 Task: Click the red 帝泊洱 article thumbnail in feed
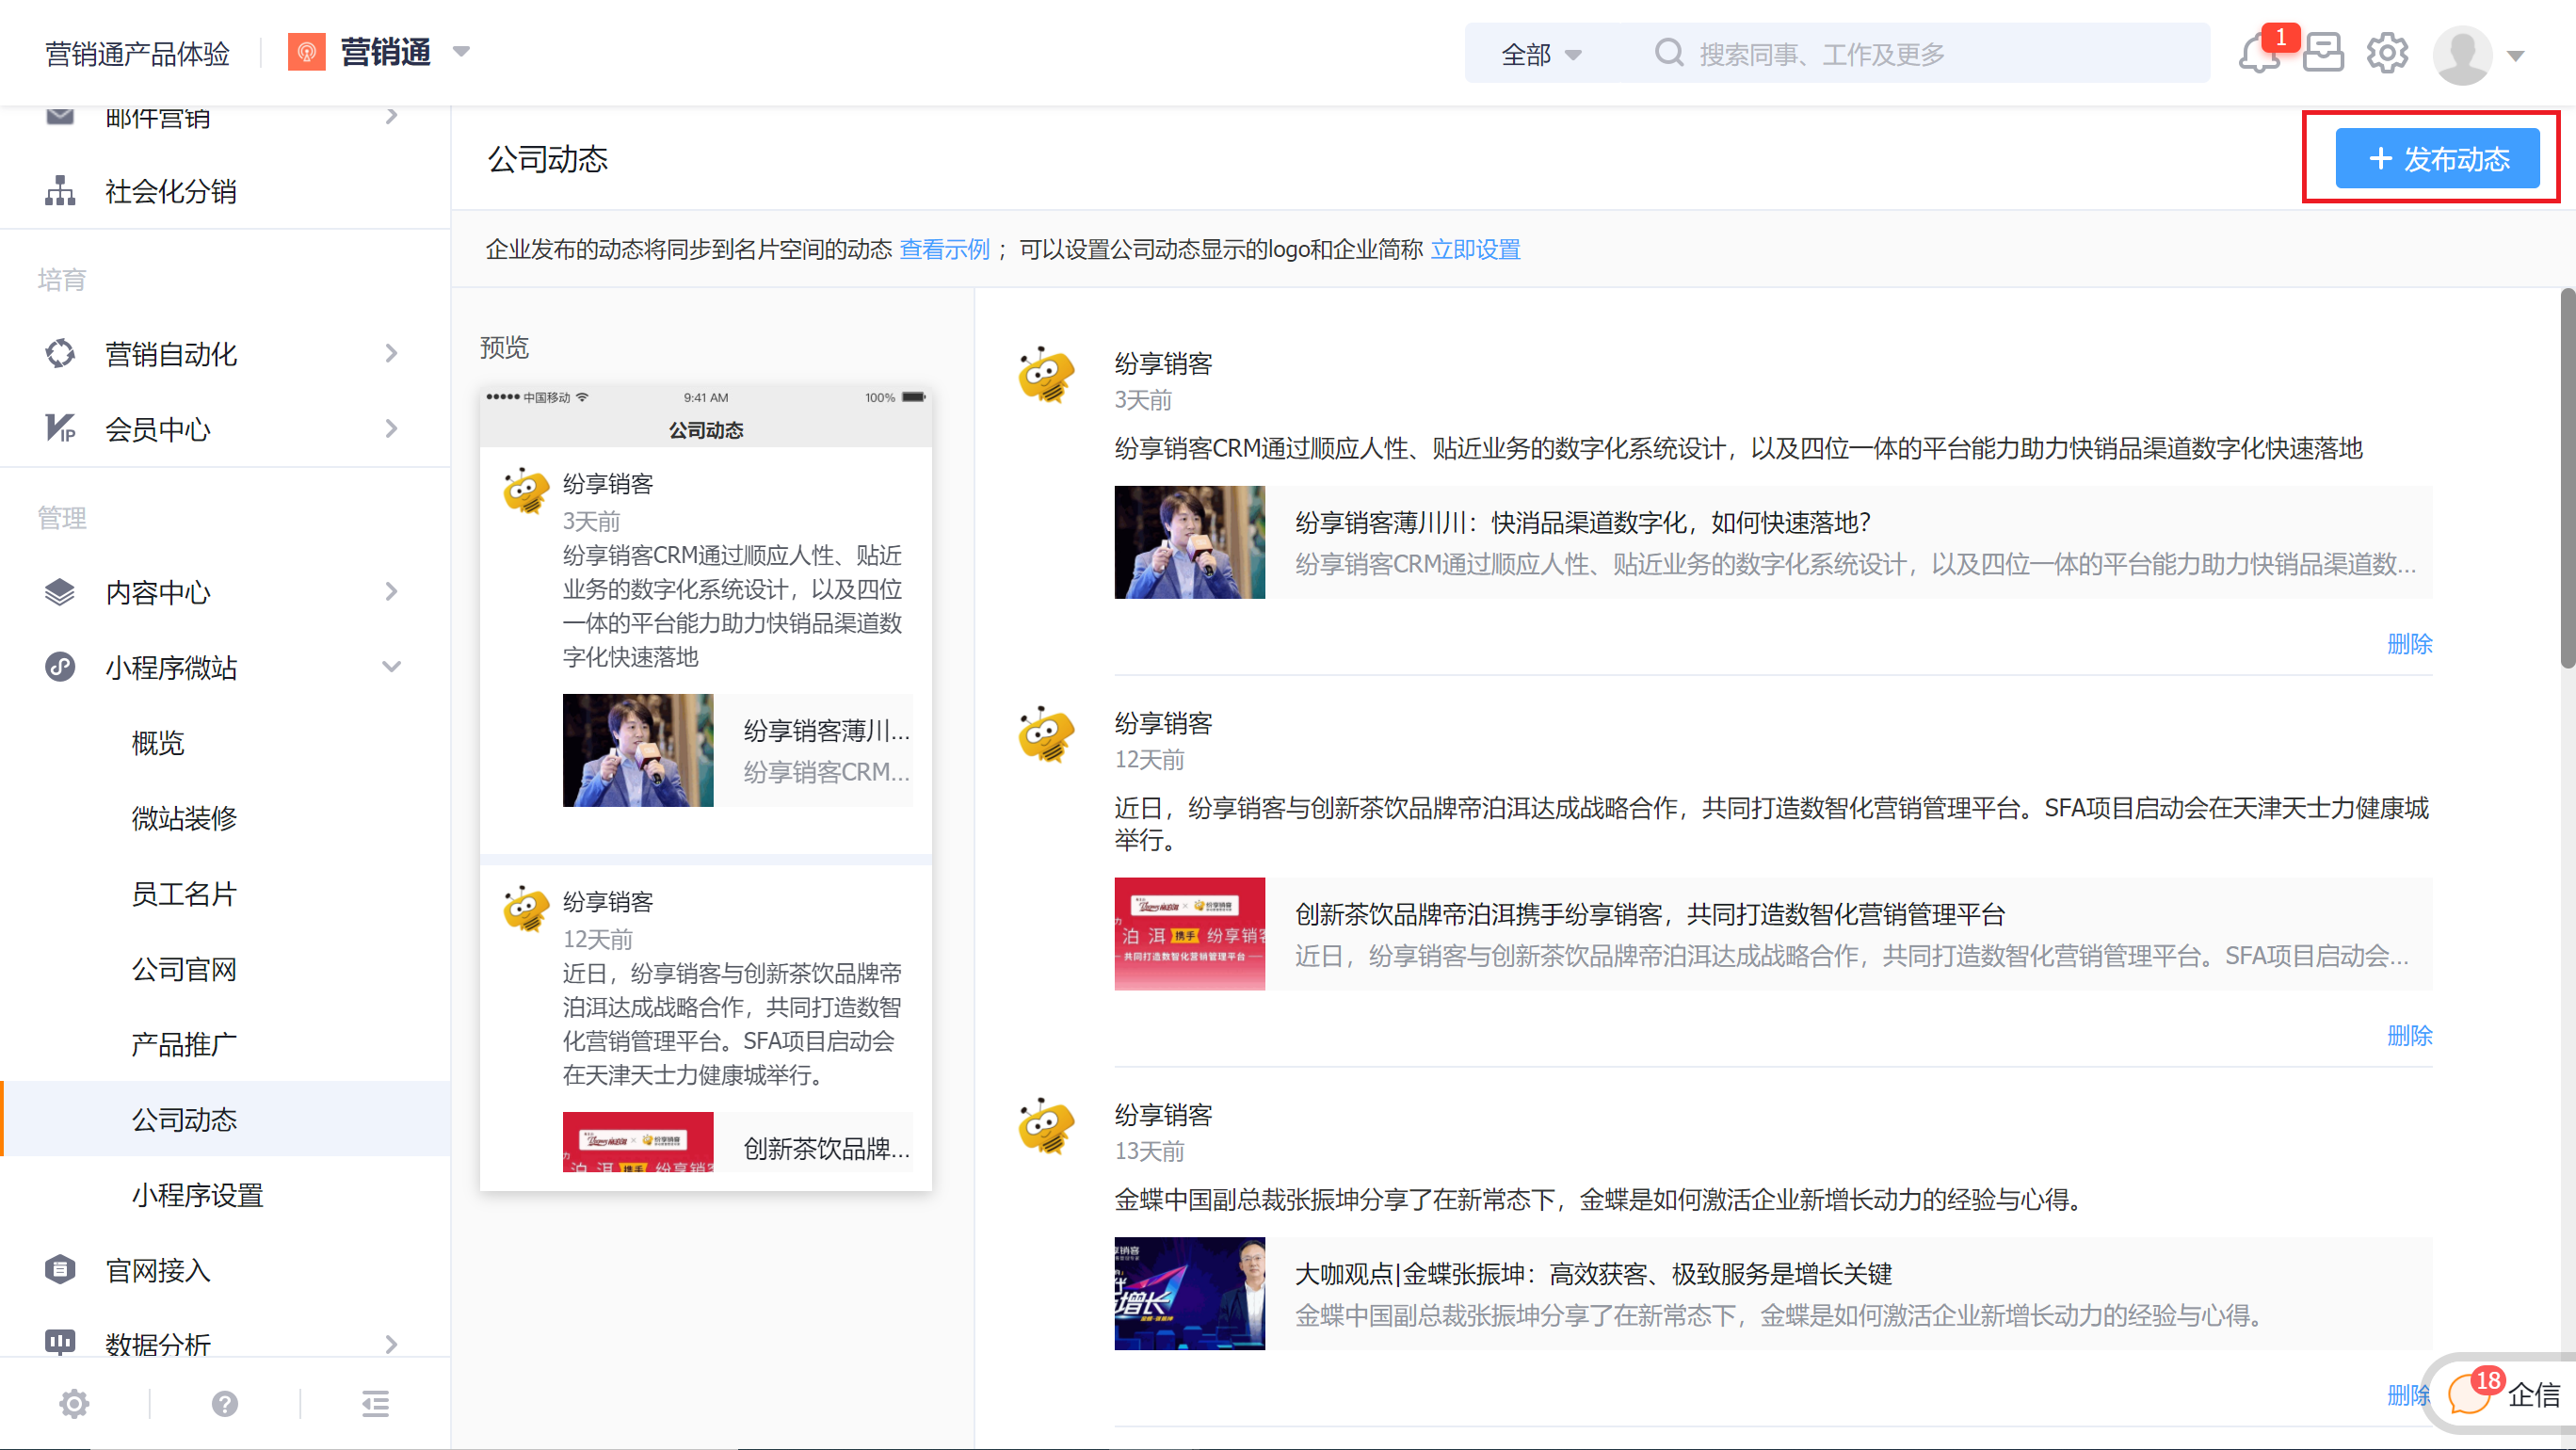(x=1189, y=934)
